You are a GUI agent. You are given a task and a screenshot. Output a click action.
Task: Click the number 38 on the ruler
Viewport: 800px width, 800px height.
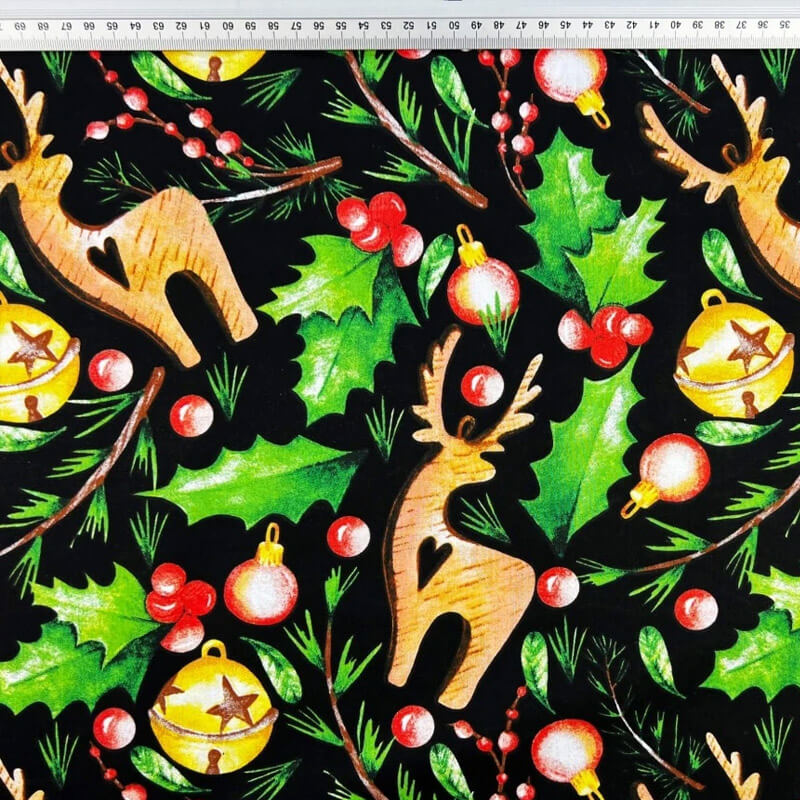point(719,24)
